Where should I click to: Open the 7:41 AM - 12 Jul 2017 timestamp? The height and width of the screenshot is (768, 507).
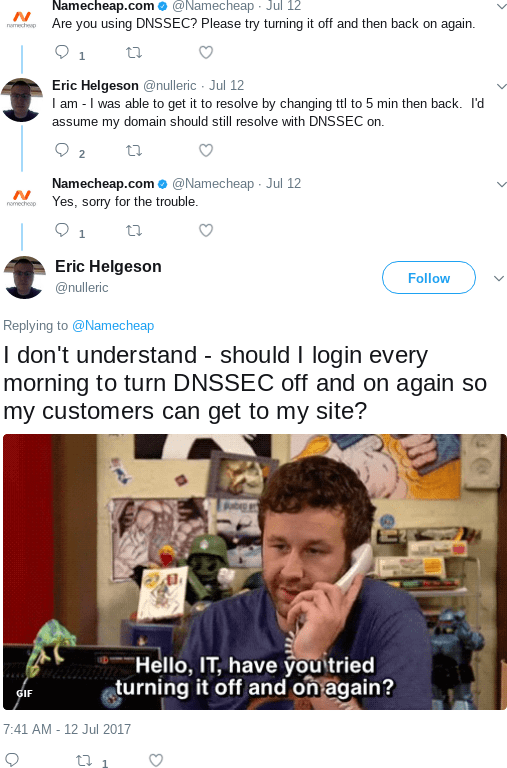coord(67,729)
